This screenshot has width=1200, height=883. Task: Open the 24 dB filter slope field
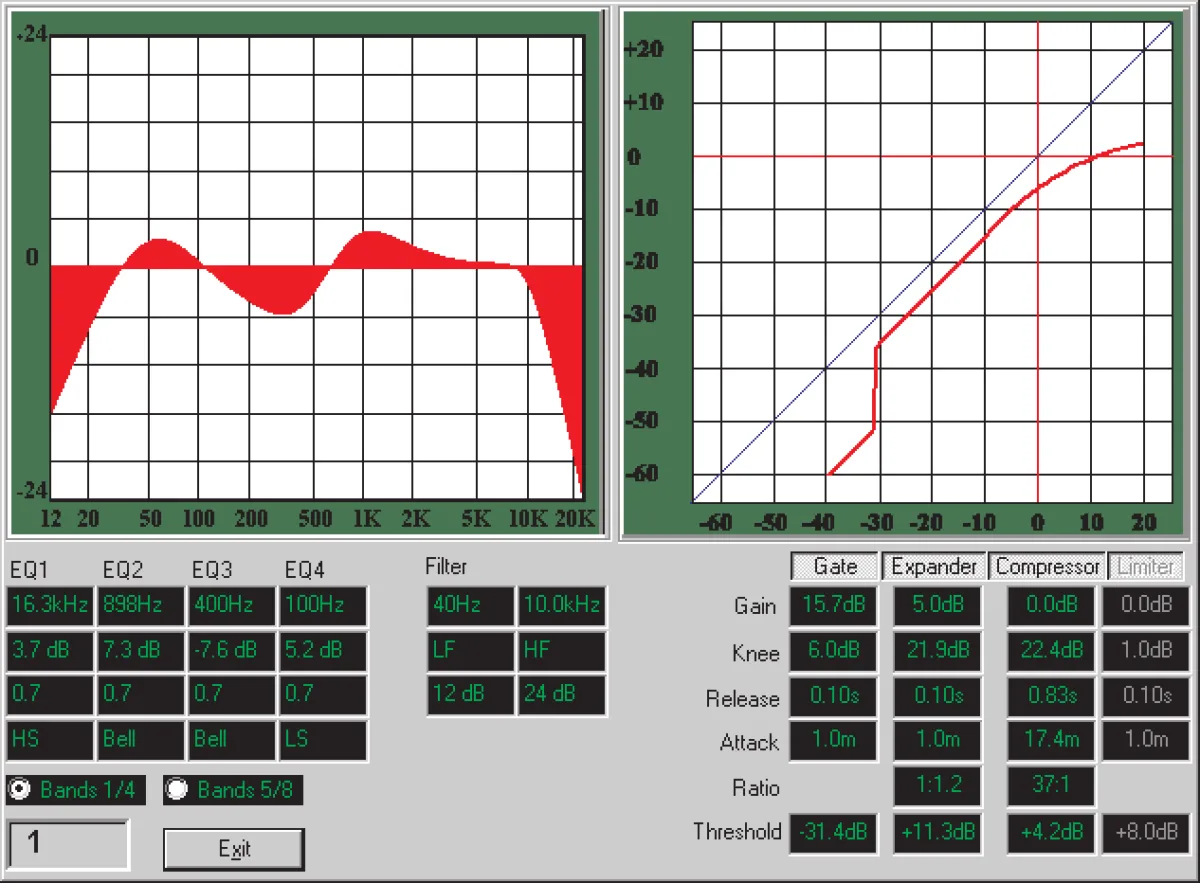(562, 694)
